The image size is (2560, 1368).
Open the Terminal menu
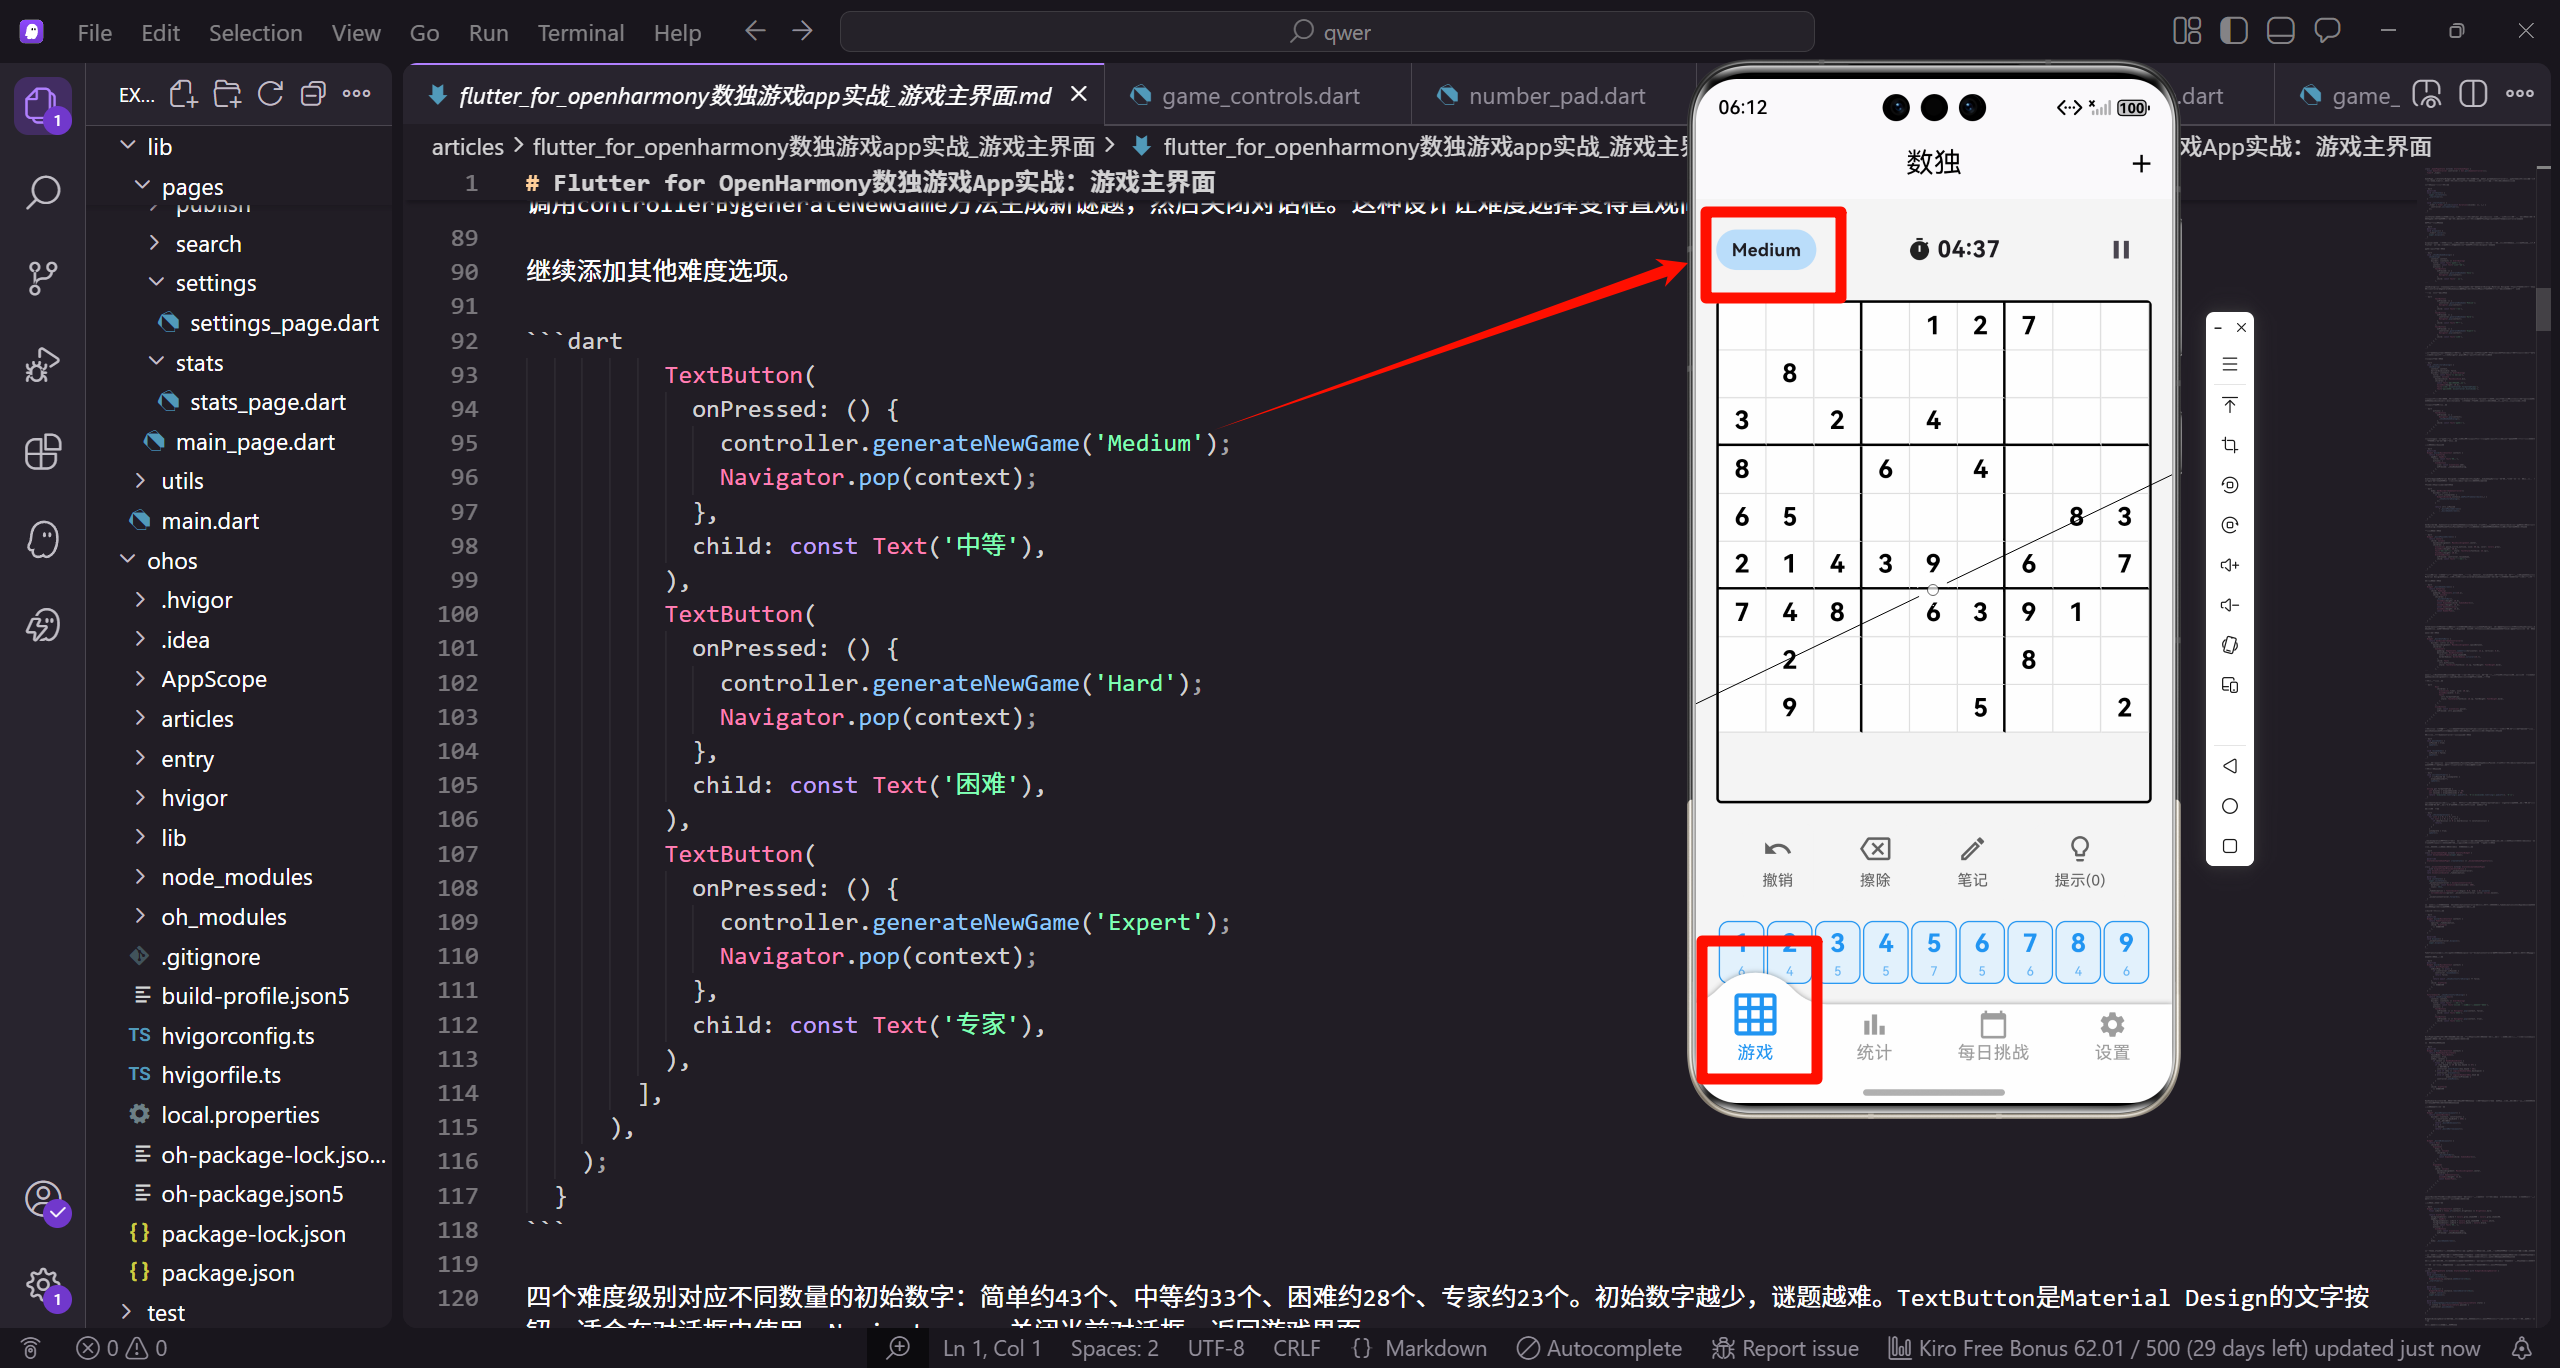coord(580,33)
